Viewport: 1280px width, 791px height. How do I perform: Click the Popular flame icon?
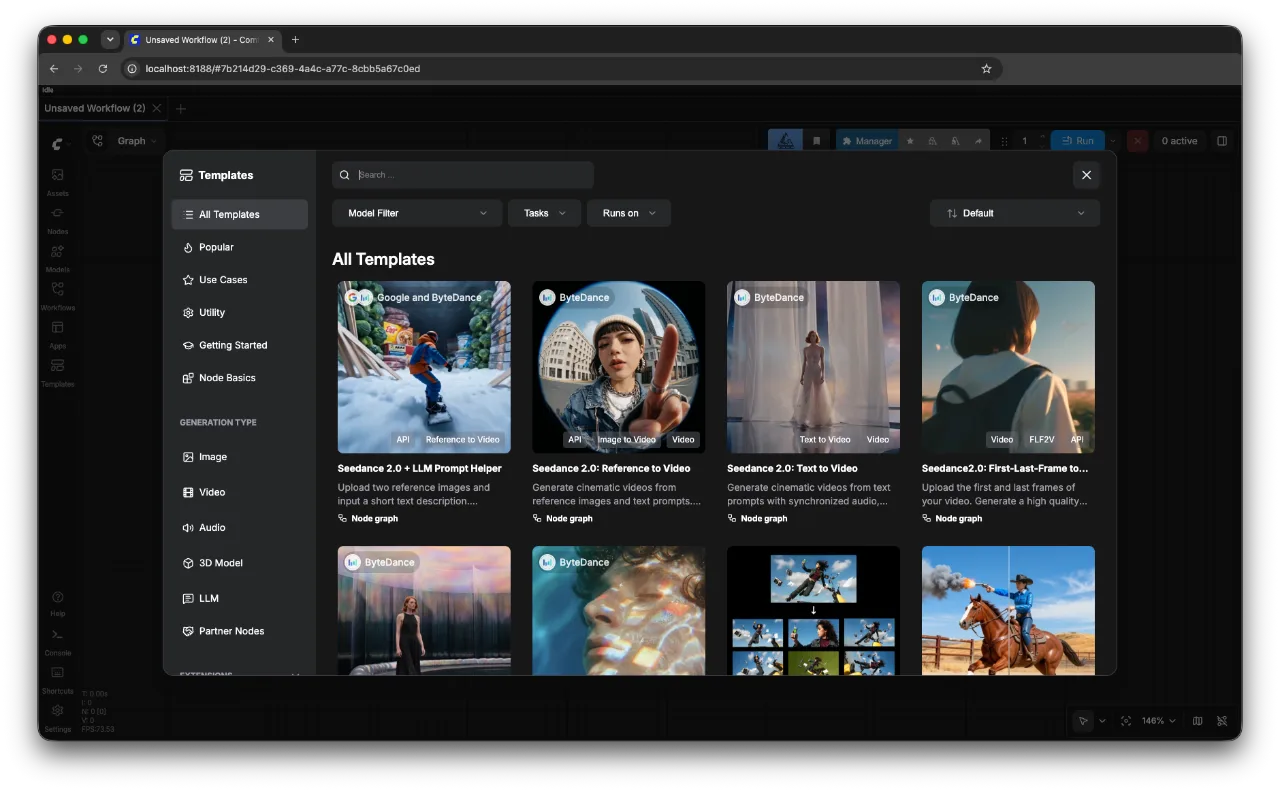pyautogui.click(x=188, y=247)
